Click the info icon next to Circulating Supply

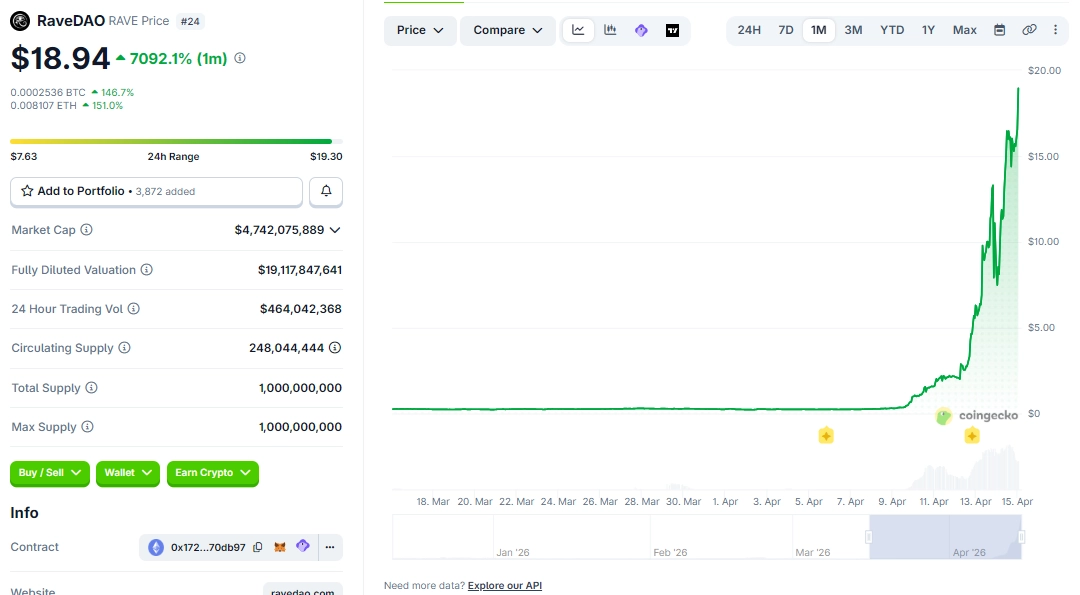tap(125, 348)
